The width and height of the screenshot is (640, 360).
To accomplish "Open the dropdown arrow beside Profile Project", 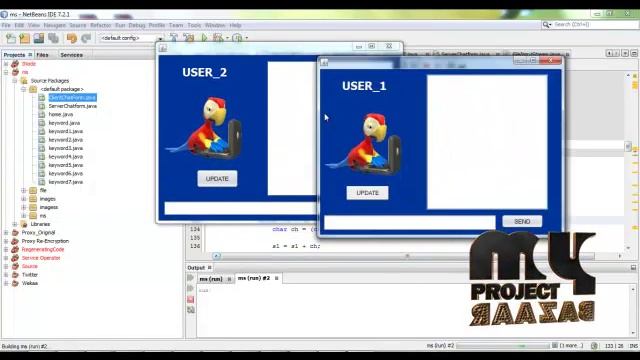I will 247,38.
